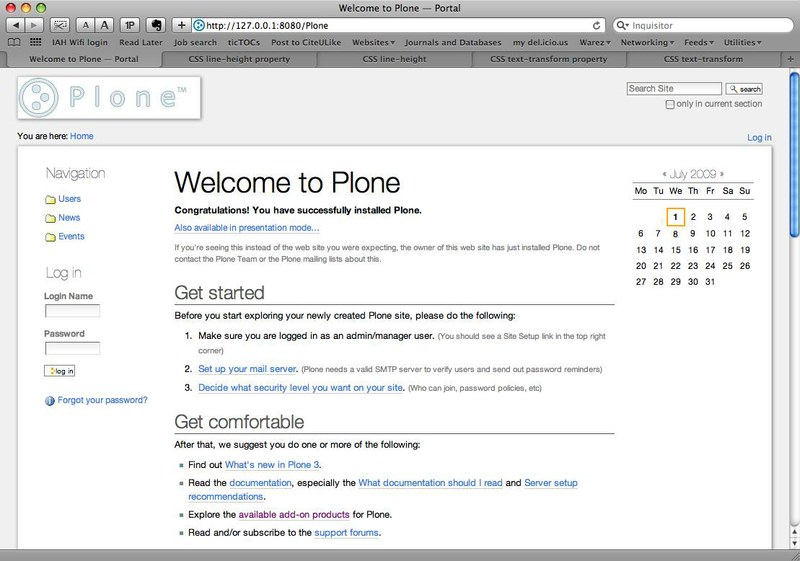Open Also available in presentation mode link
This screenshot has width=800, height=561.
247,228
